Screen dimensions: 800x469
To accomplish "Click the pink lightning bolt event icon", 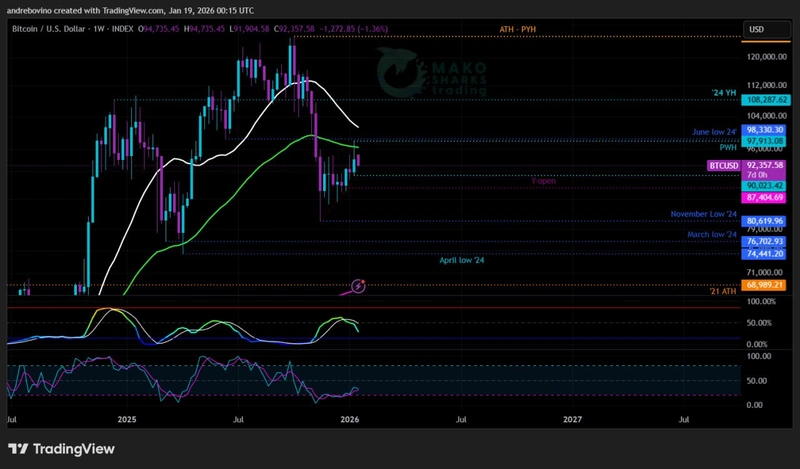I will pyautogui.click(x=358, y=287).
